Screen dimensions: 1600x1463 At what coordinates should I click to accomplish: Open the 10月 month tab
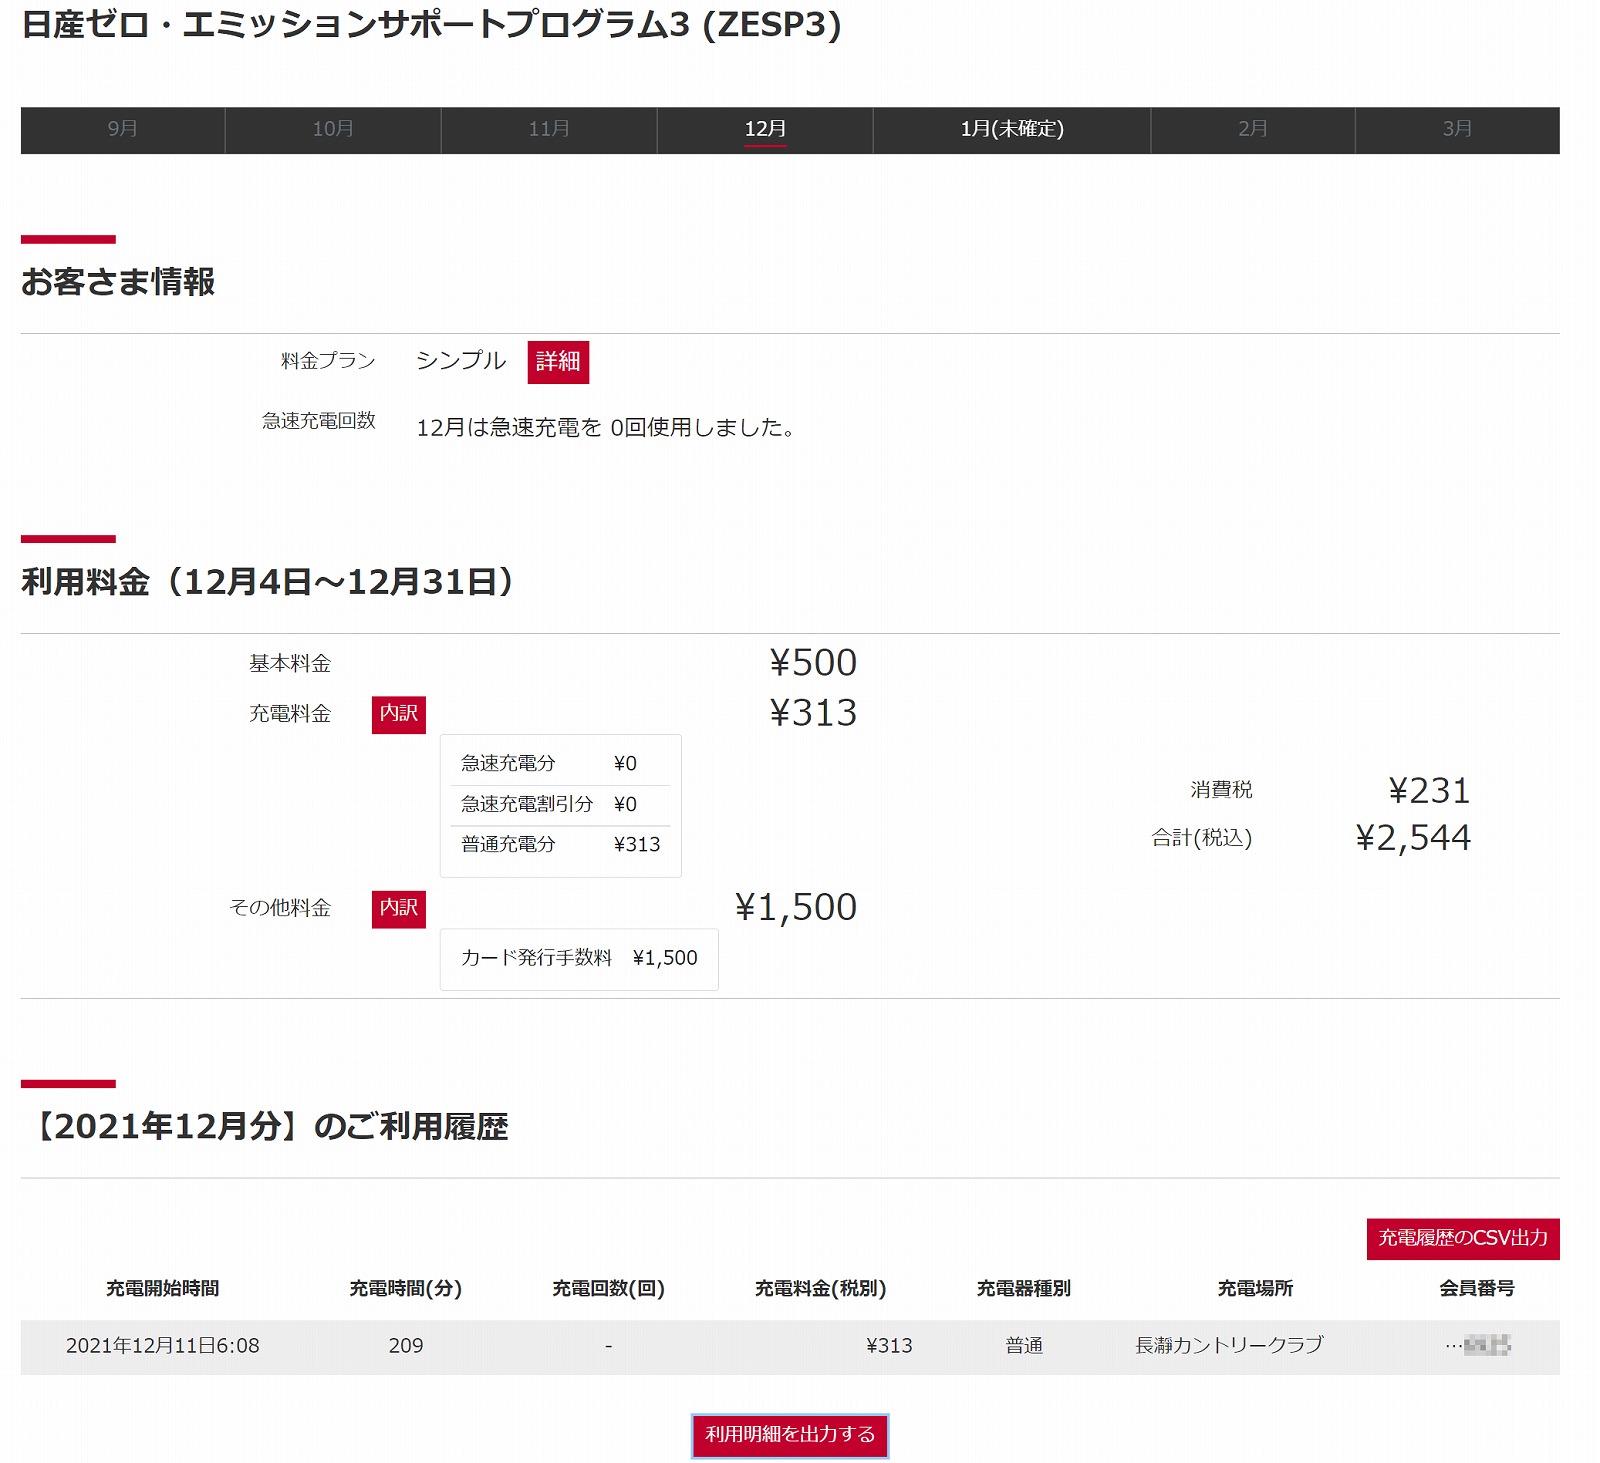click(333, 129)
